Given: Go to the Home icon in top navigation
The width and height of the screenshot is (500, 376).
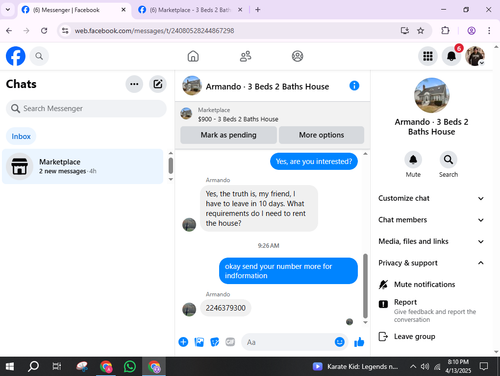Looking at the screenshot, I should pyautogui.click(x=193, y=56).
